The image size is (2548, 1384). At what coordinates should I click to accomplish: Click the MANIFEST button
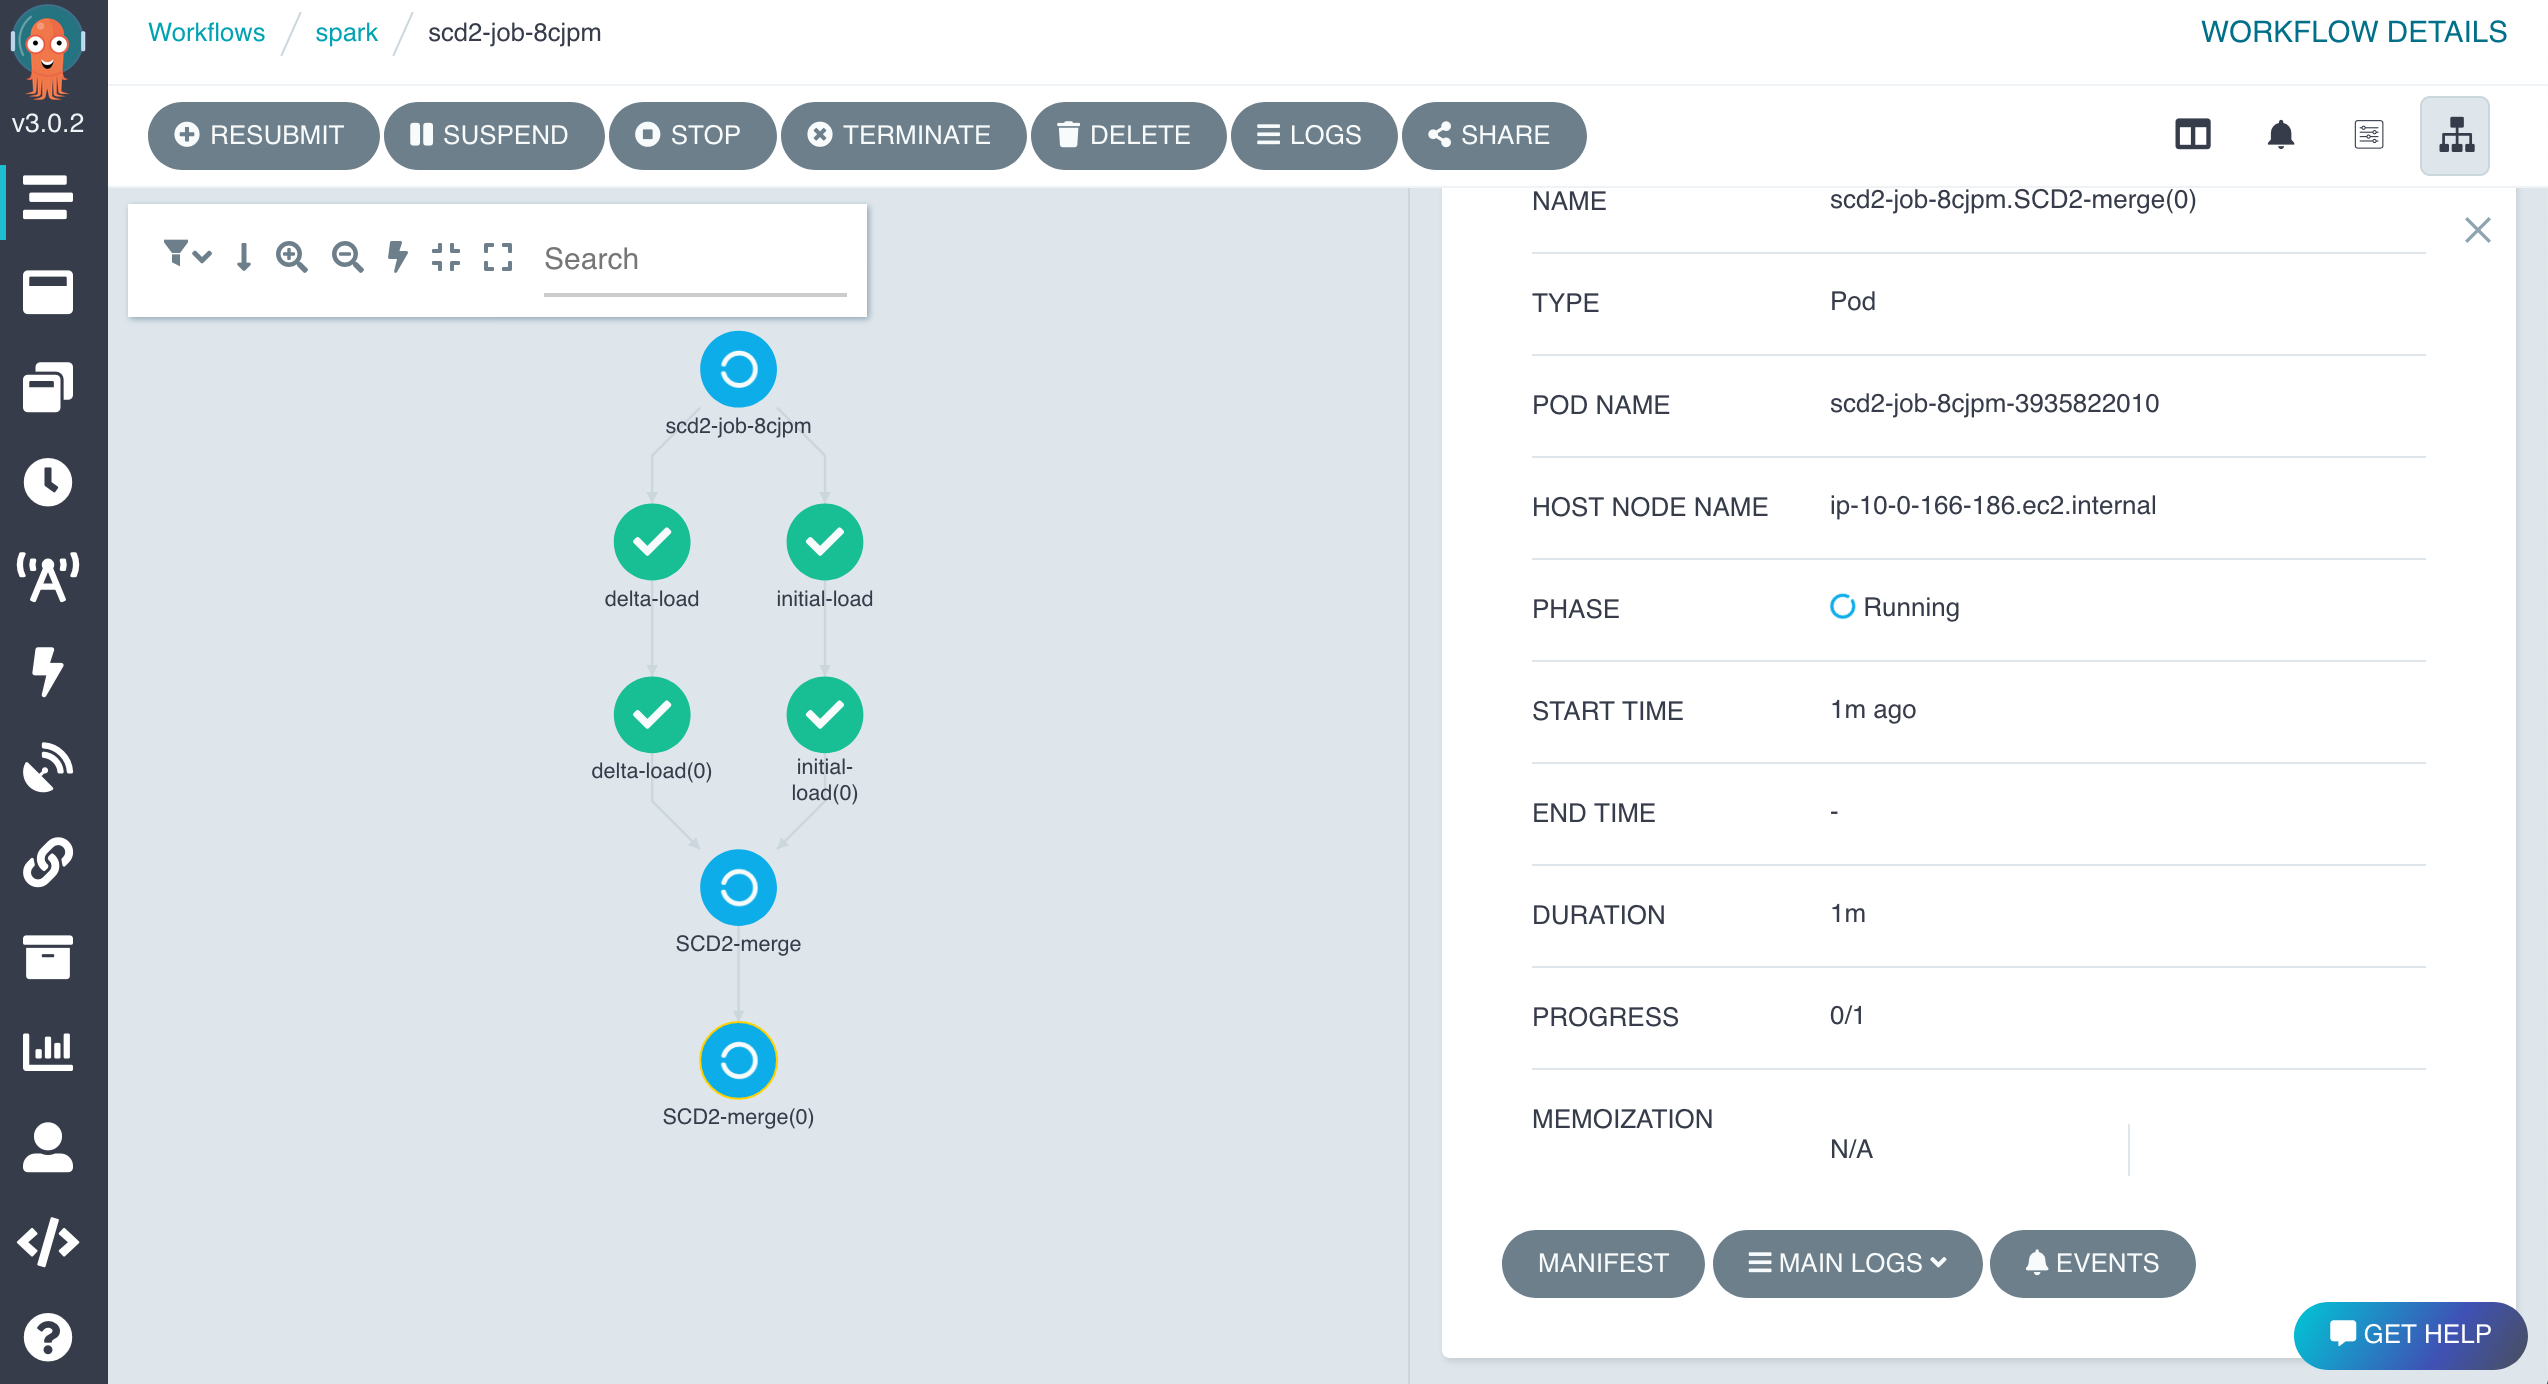tap(1603, 1263)
